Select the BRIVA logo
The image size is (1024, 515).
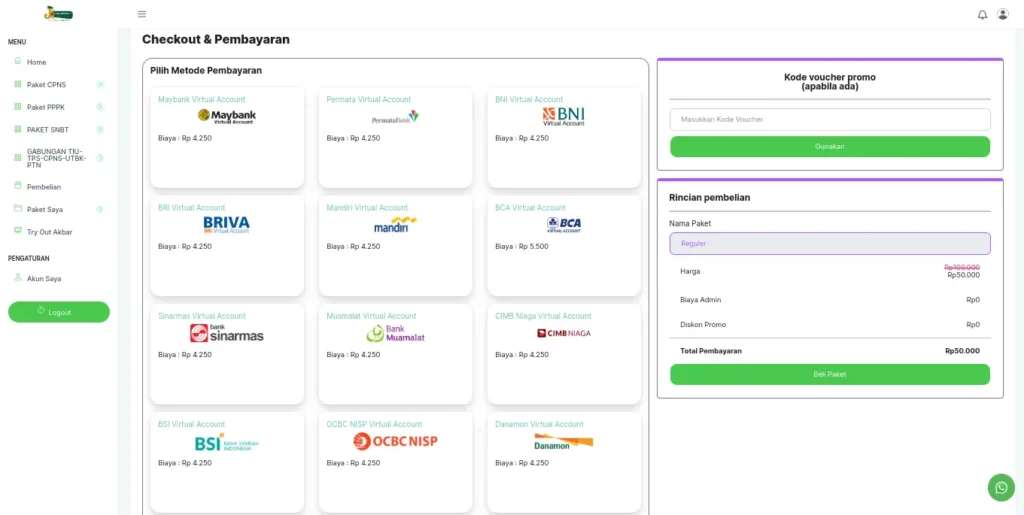[x=227, y=225]
